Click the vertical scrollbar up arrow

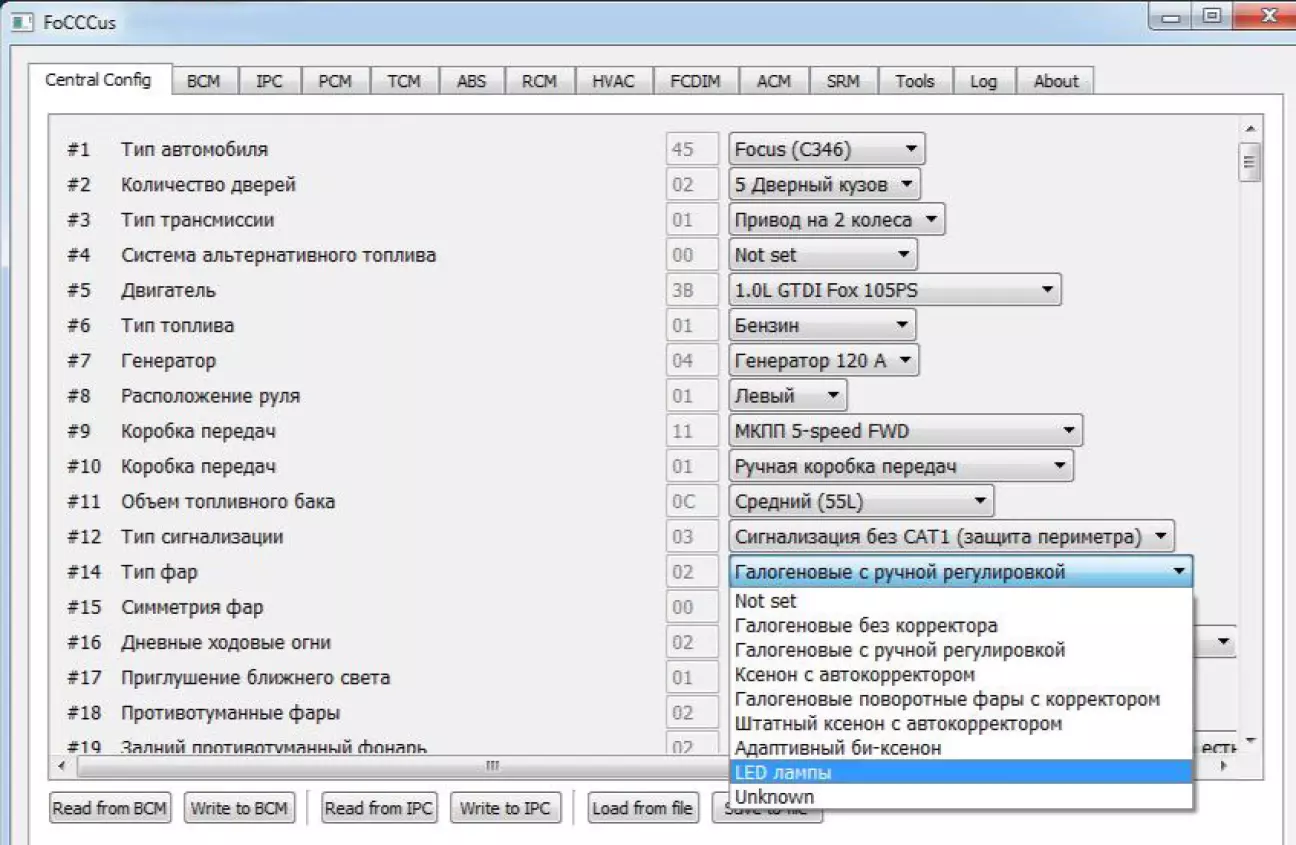point(1249,129)
